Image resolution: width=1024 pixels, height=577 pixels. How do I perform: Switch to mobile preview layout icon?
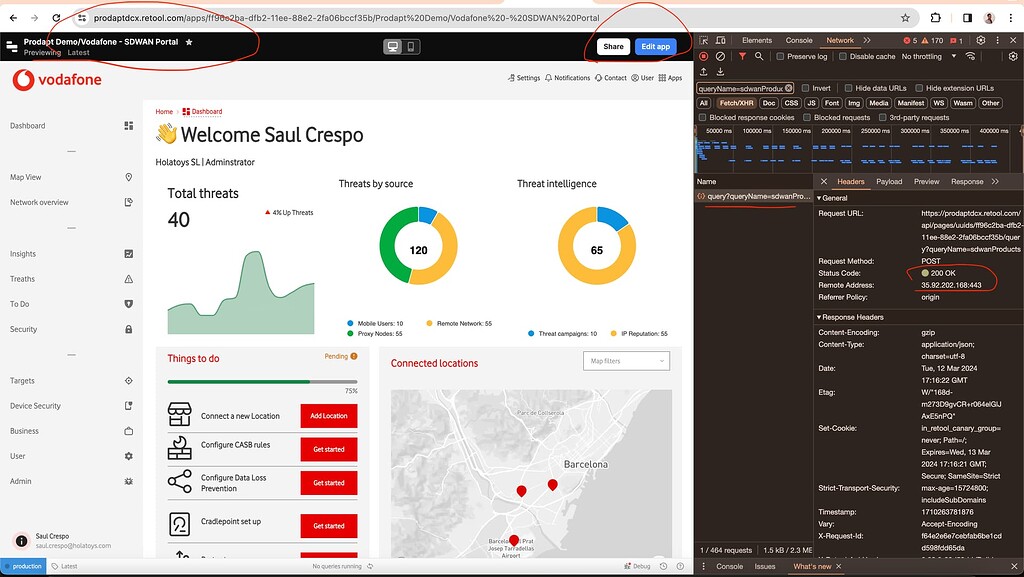click(410, 46)
